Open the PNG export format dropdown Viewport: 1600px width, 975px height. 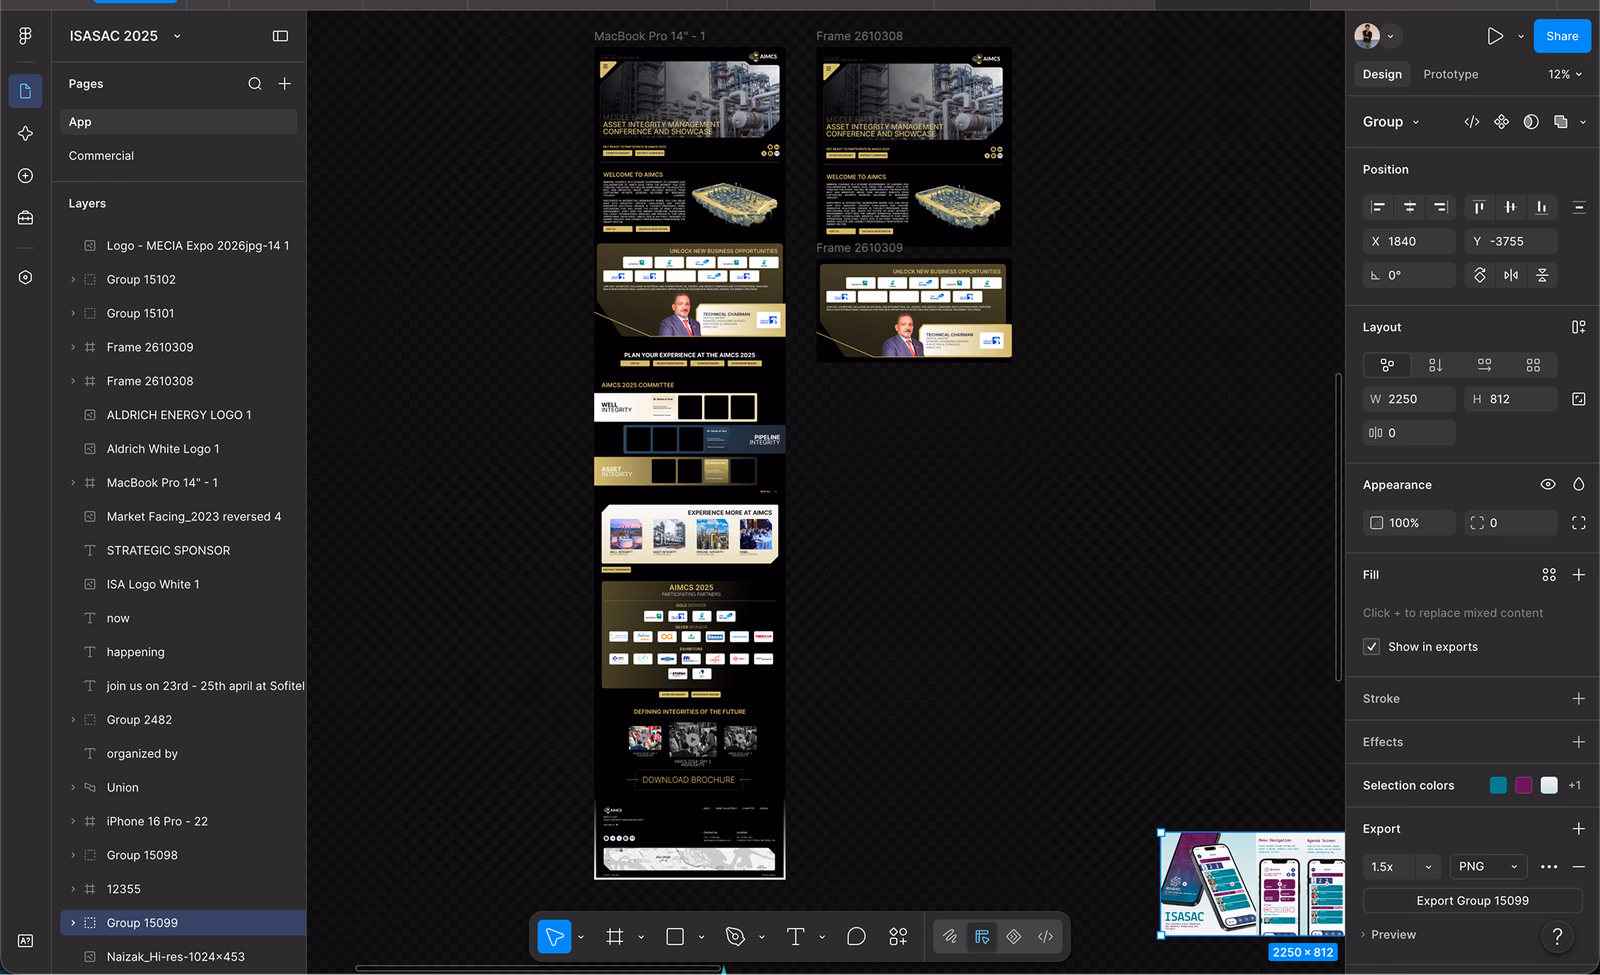[1488, 867]
